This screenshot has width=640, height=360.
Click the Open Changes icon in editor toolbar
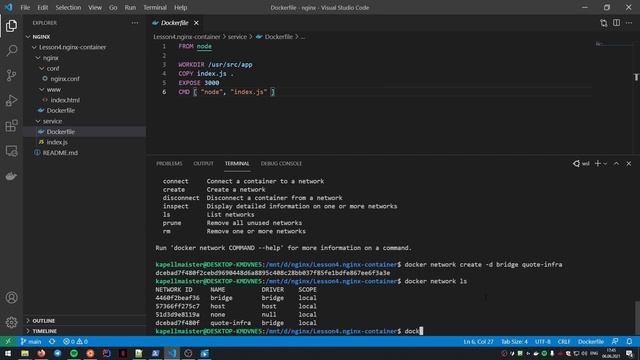click(604, 23)
